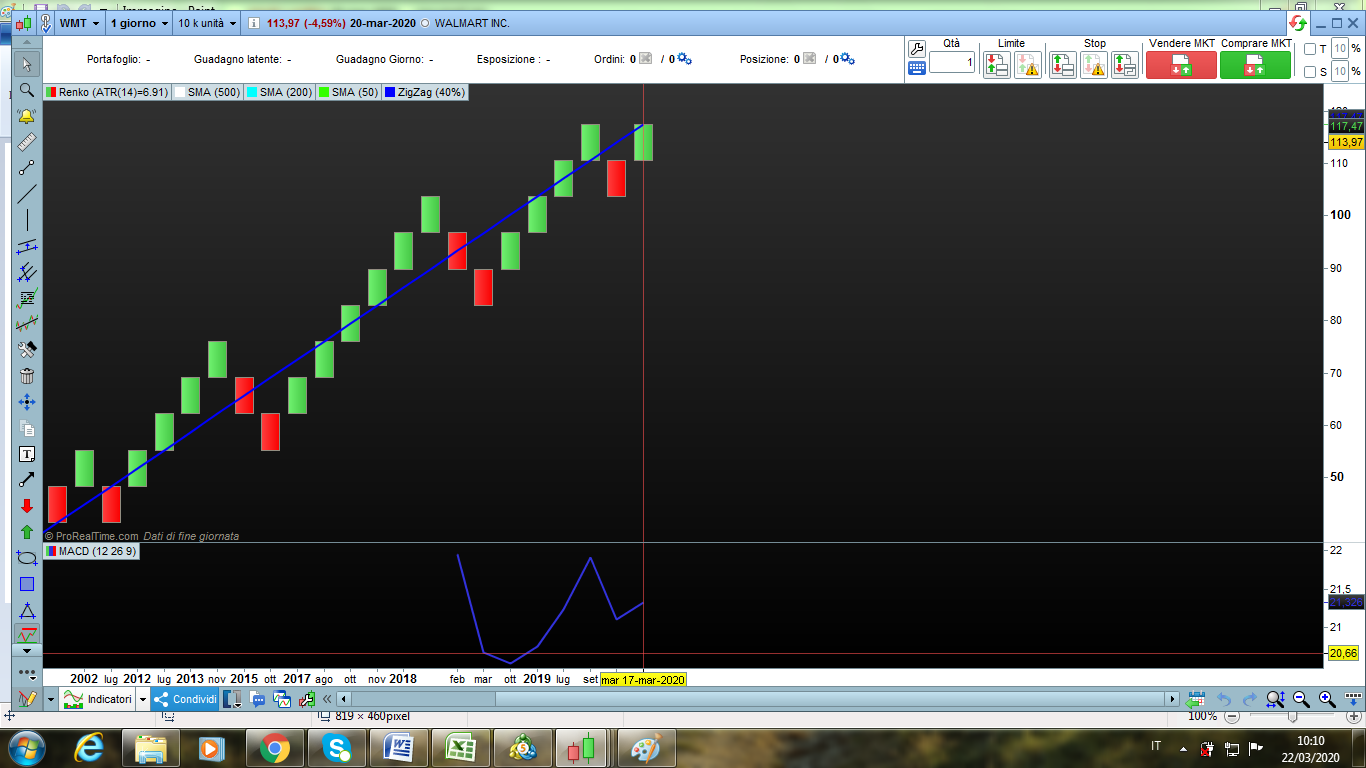Open the trading settings wrench icon
Viewport: 1366px width, 768px height.
pyautogui.click(x=917, y=49)
